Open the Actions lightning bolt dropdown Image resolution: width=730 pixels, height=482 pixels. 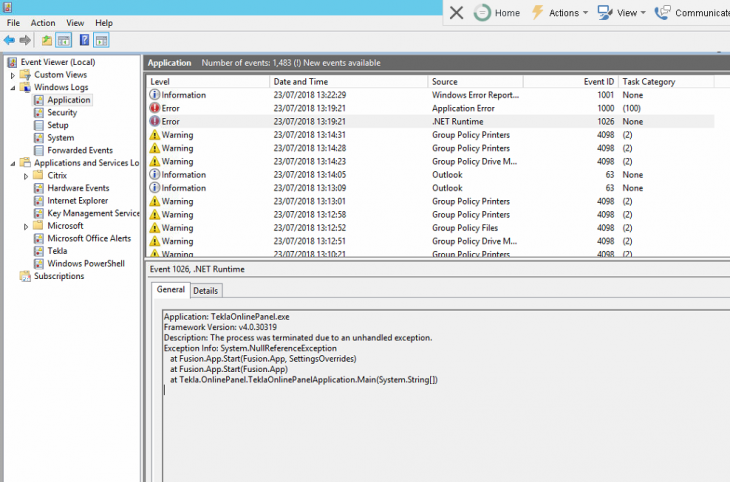(560, 13)
